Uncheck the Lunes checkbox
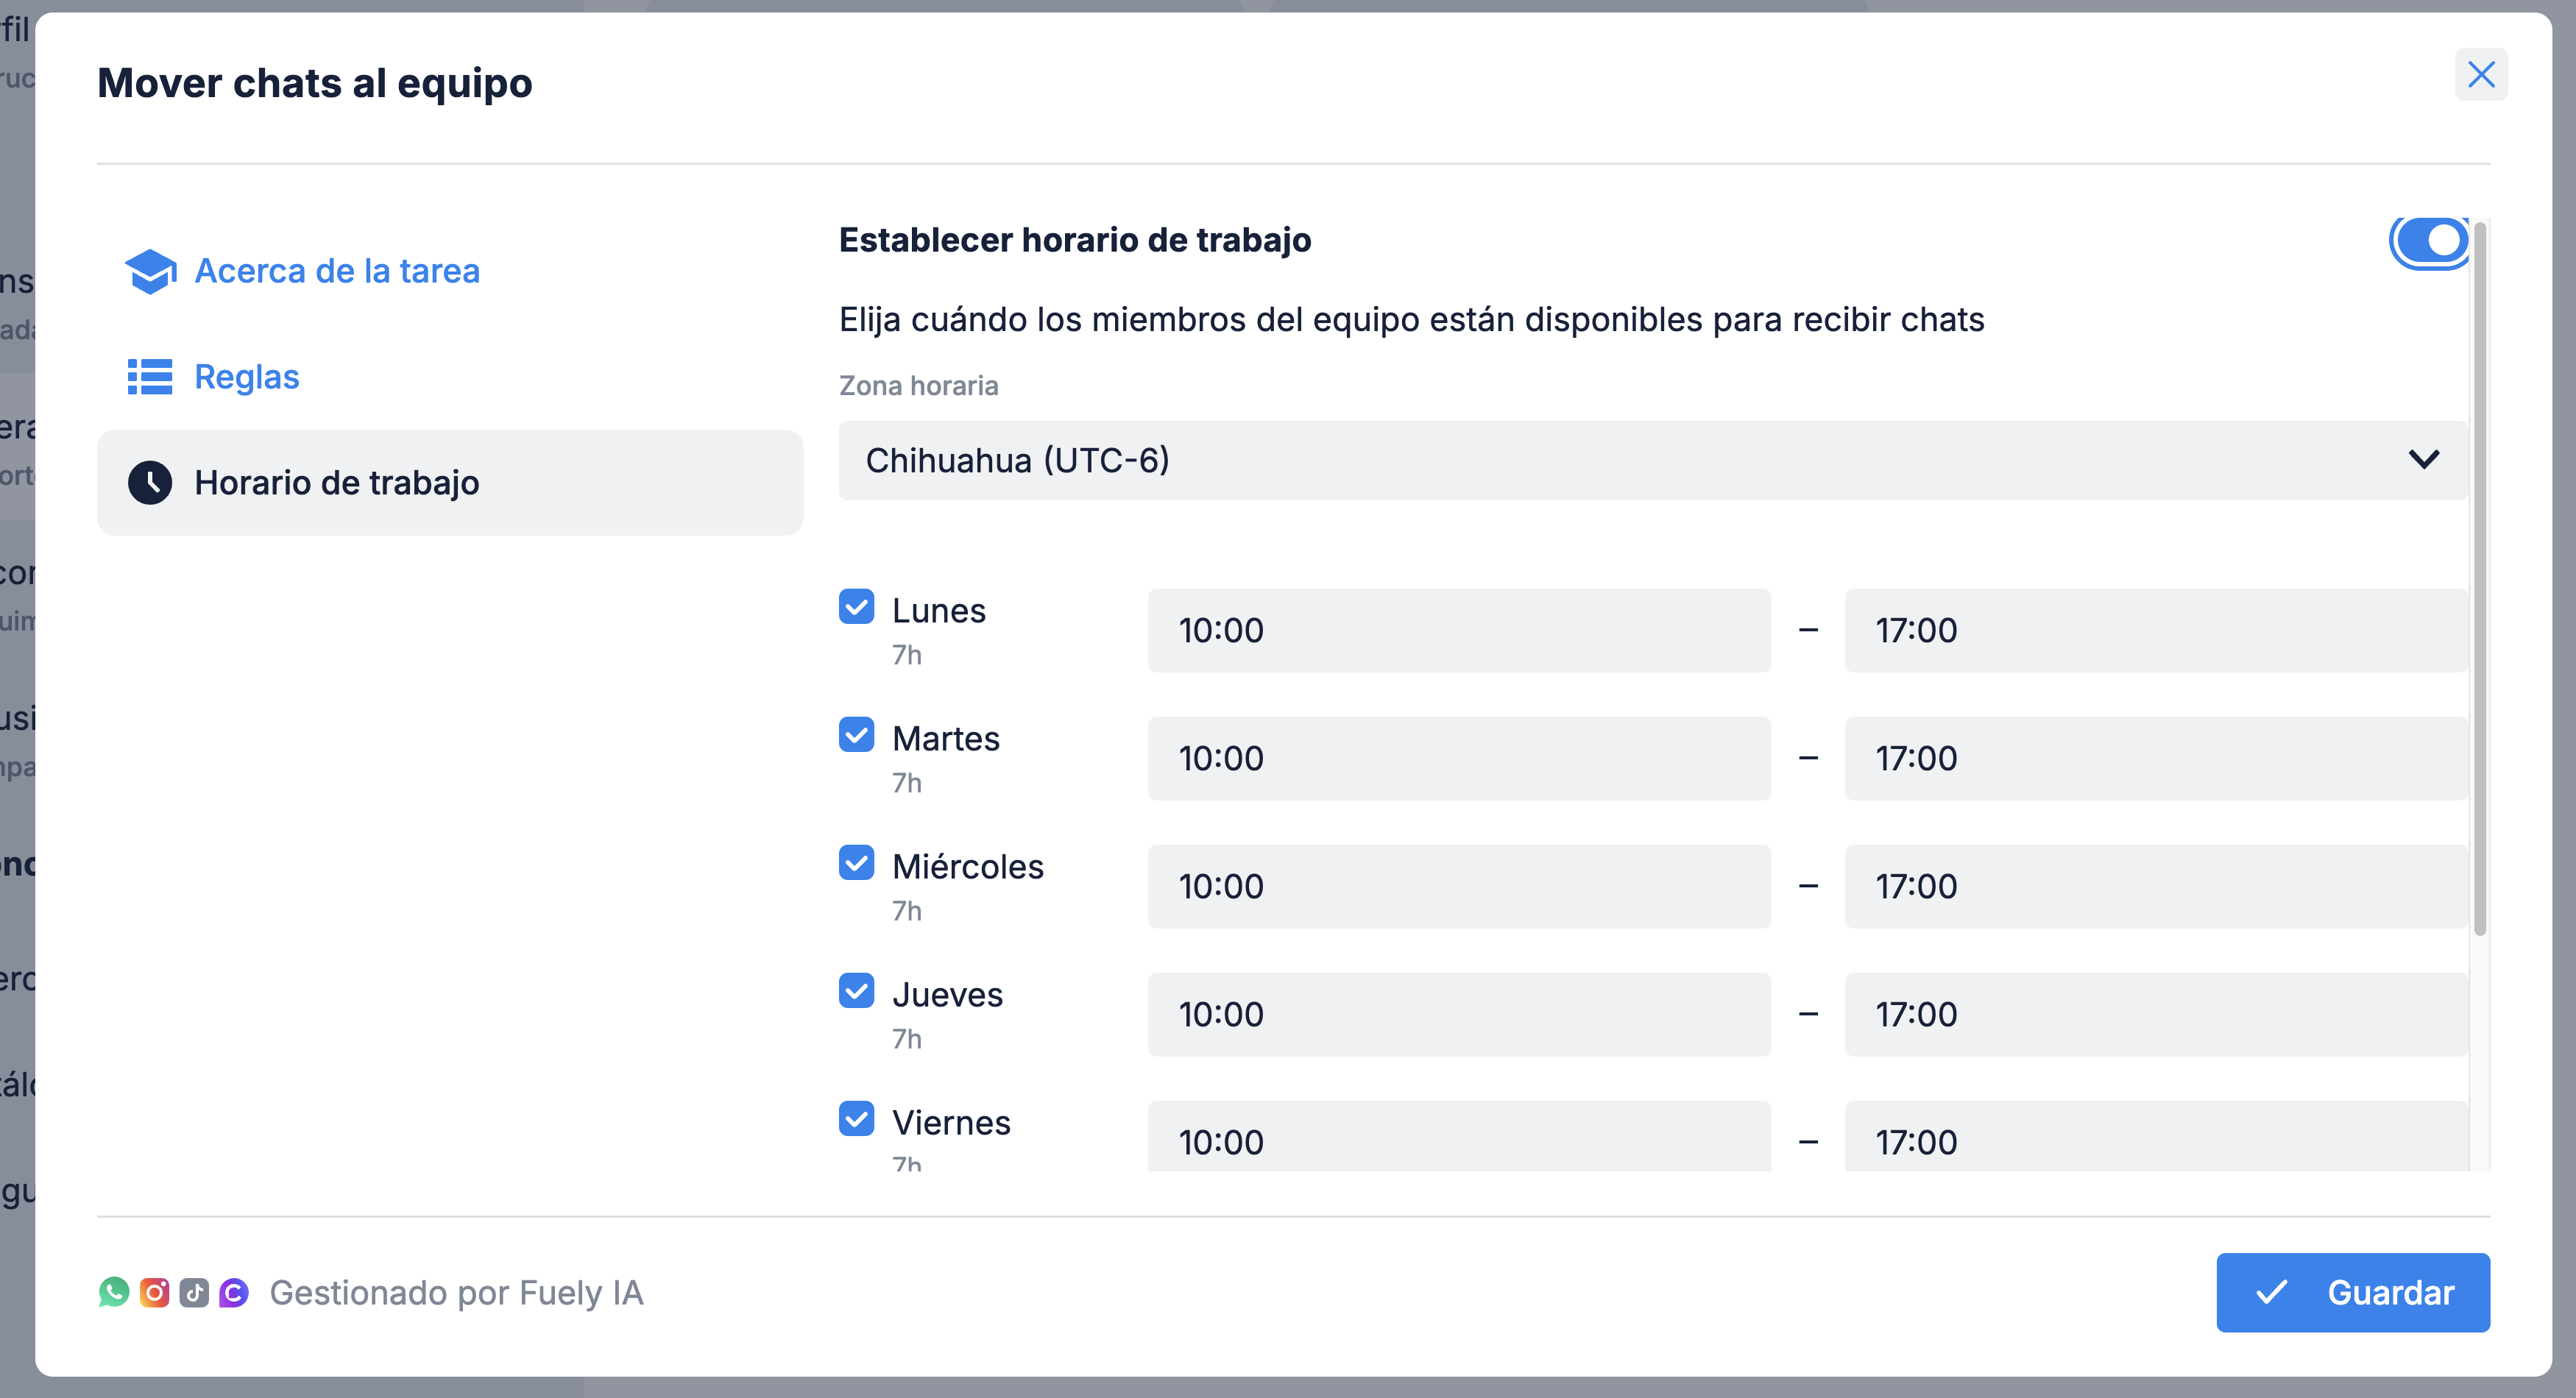The image size is (2576, 1398). pos(856,607)
